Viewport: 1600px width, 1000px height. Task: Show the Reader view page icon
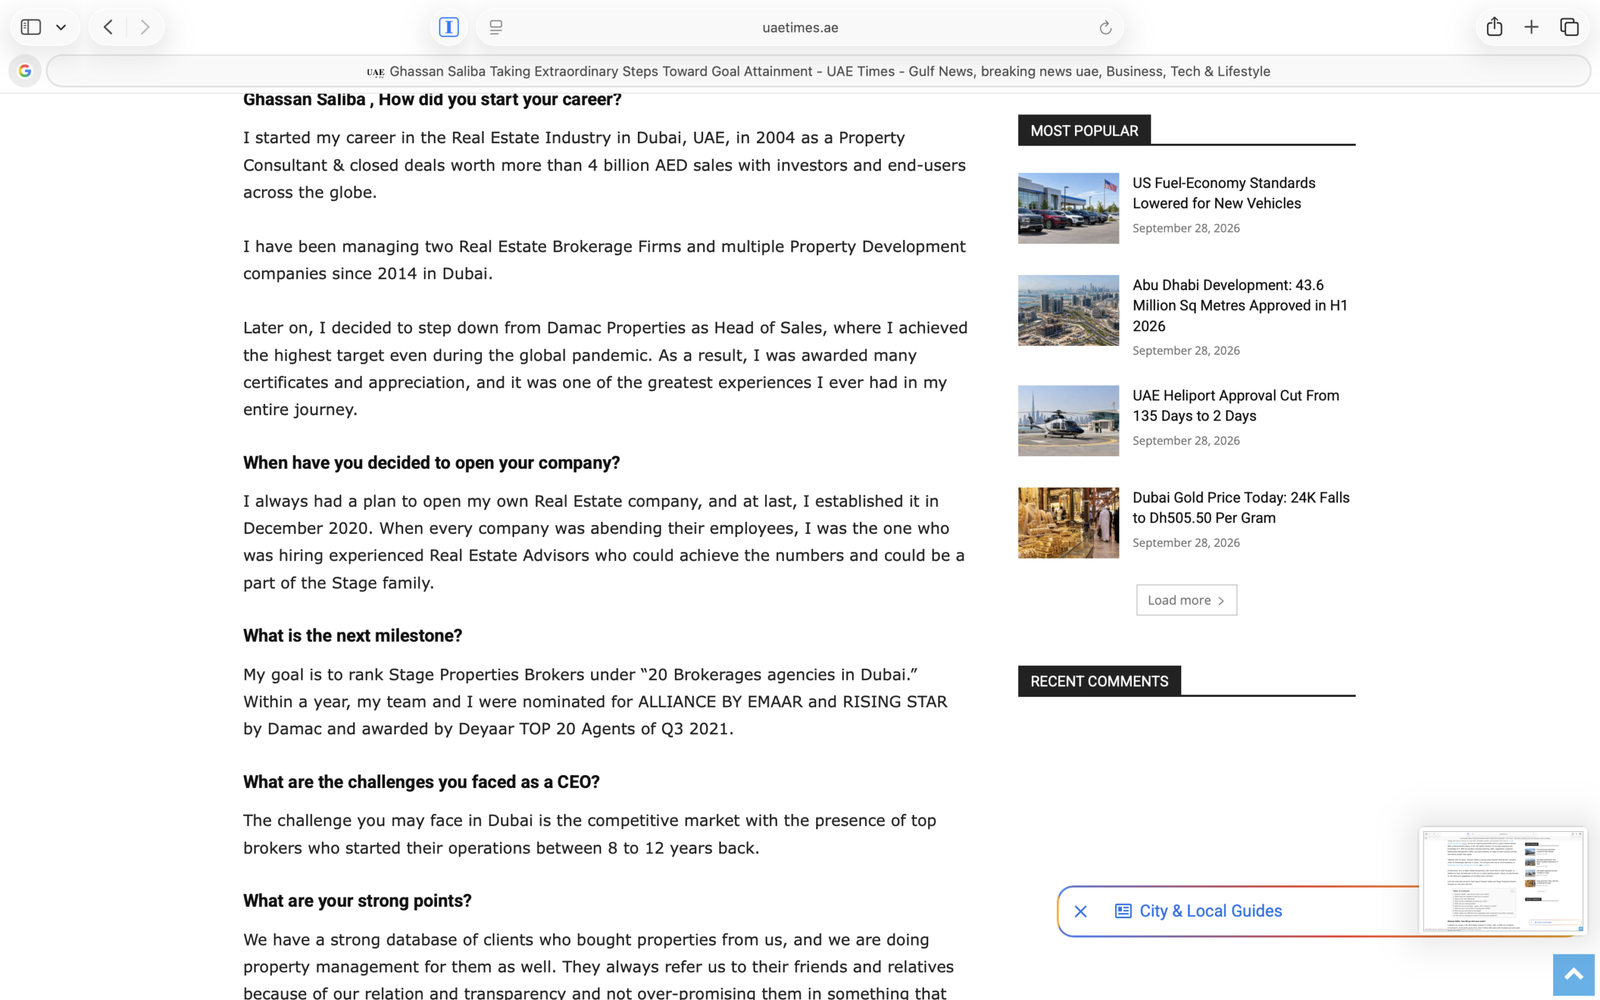tap(496, 27)
